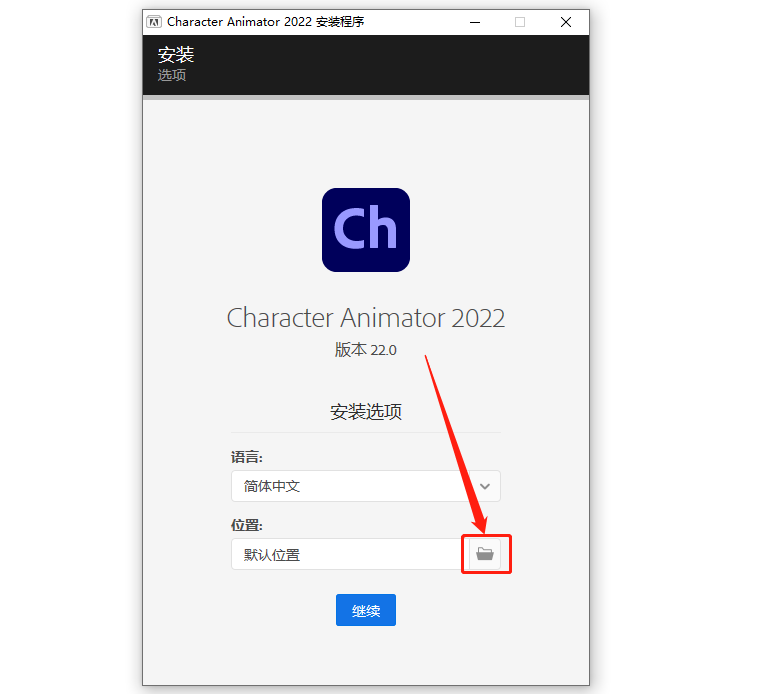Click the Adobe installer icon in title bar
The image size is (758, 694).
point(154,22)
